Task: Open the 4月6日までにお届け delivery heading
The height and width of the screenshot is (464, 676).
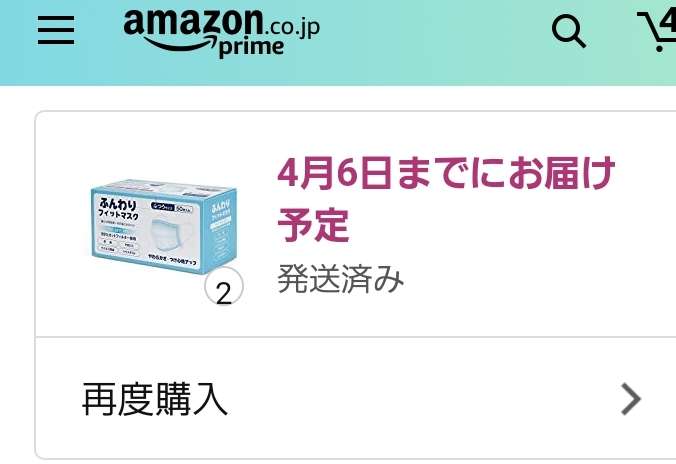Action: coord(446,173)
